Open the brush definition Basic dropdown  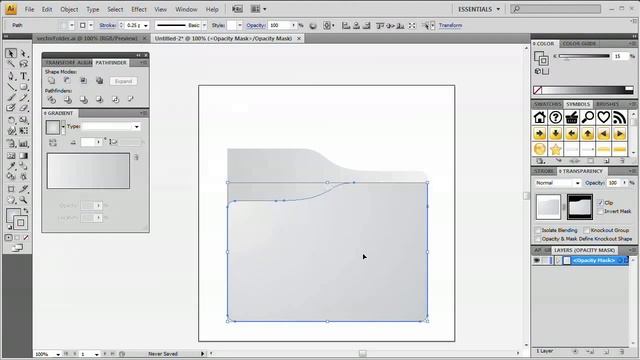[x=204, y=25]
